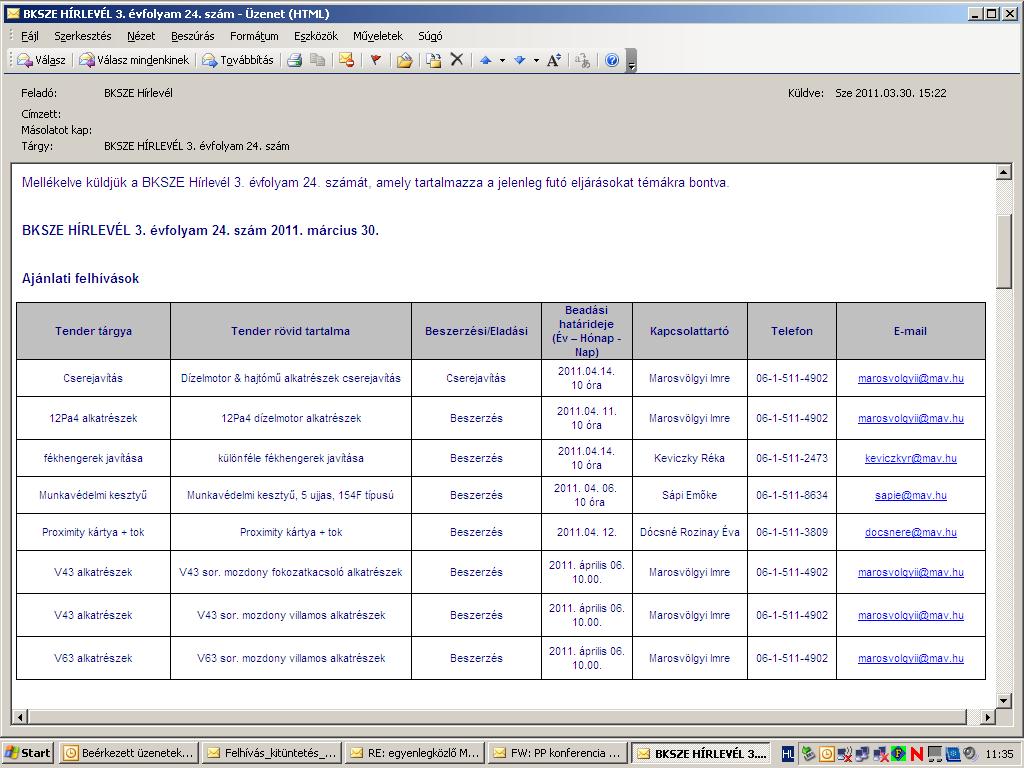Switch to Felhívás_kitüntetés taskbar window
The width and height of the screenshot is (1024, 768).
[x=272, y=753]
